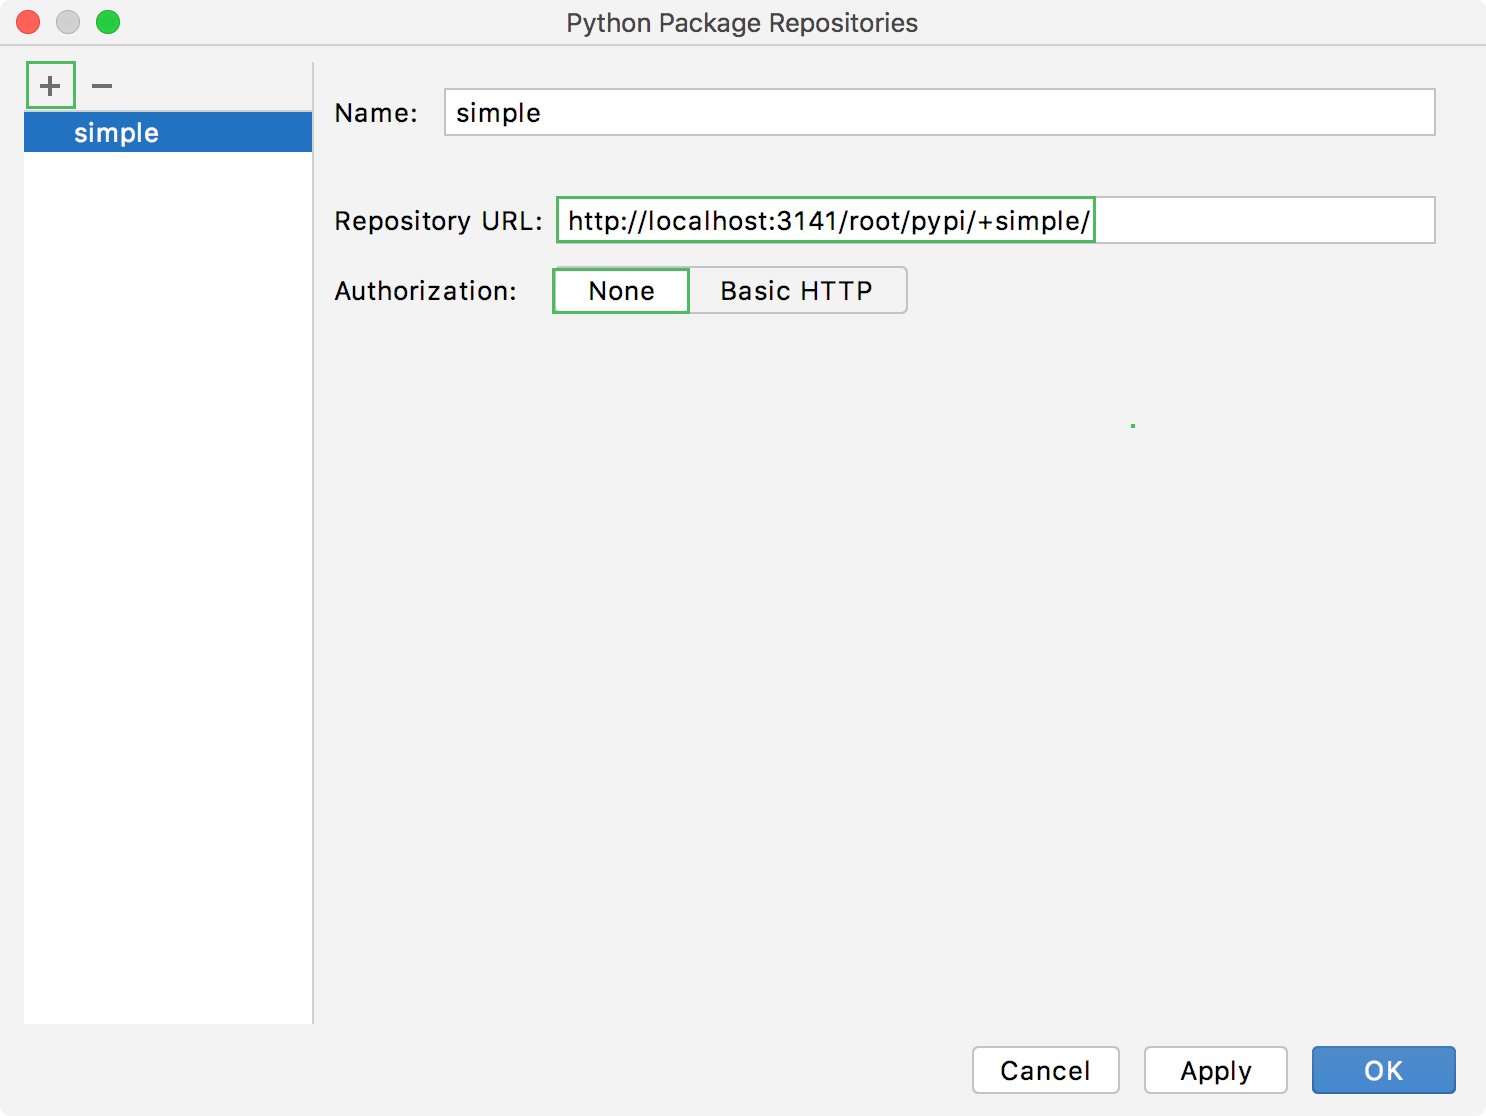1486x1116 pixels.
Task: Click the yellow minimize window control
Action: tap(67, 21)
